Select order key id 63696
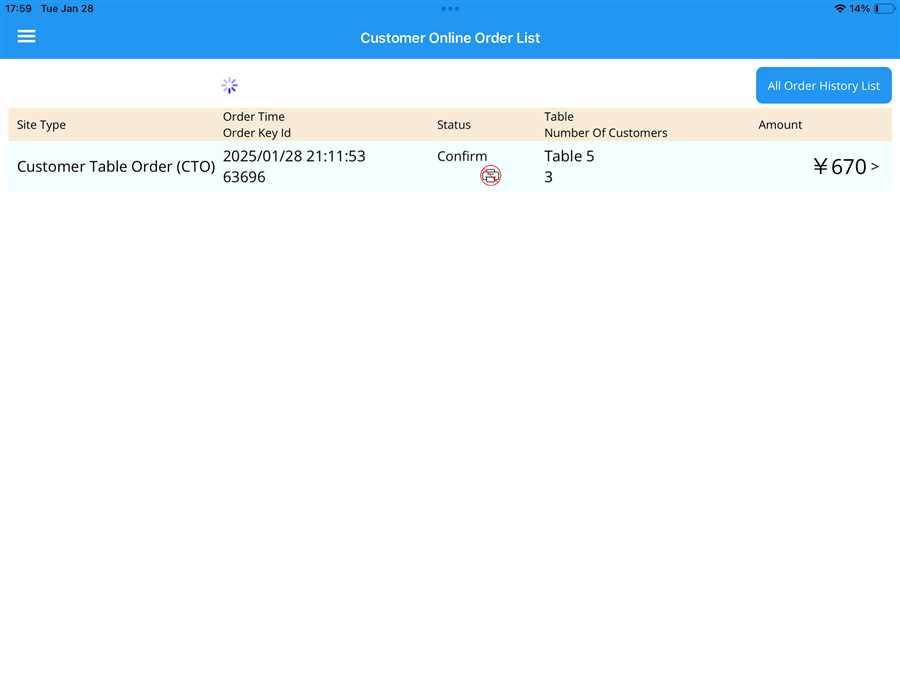 (x=244, y=177)
